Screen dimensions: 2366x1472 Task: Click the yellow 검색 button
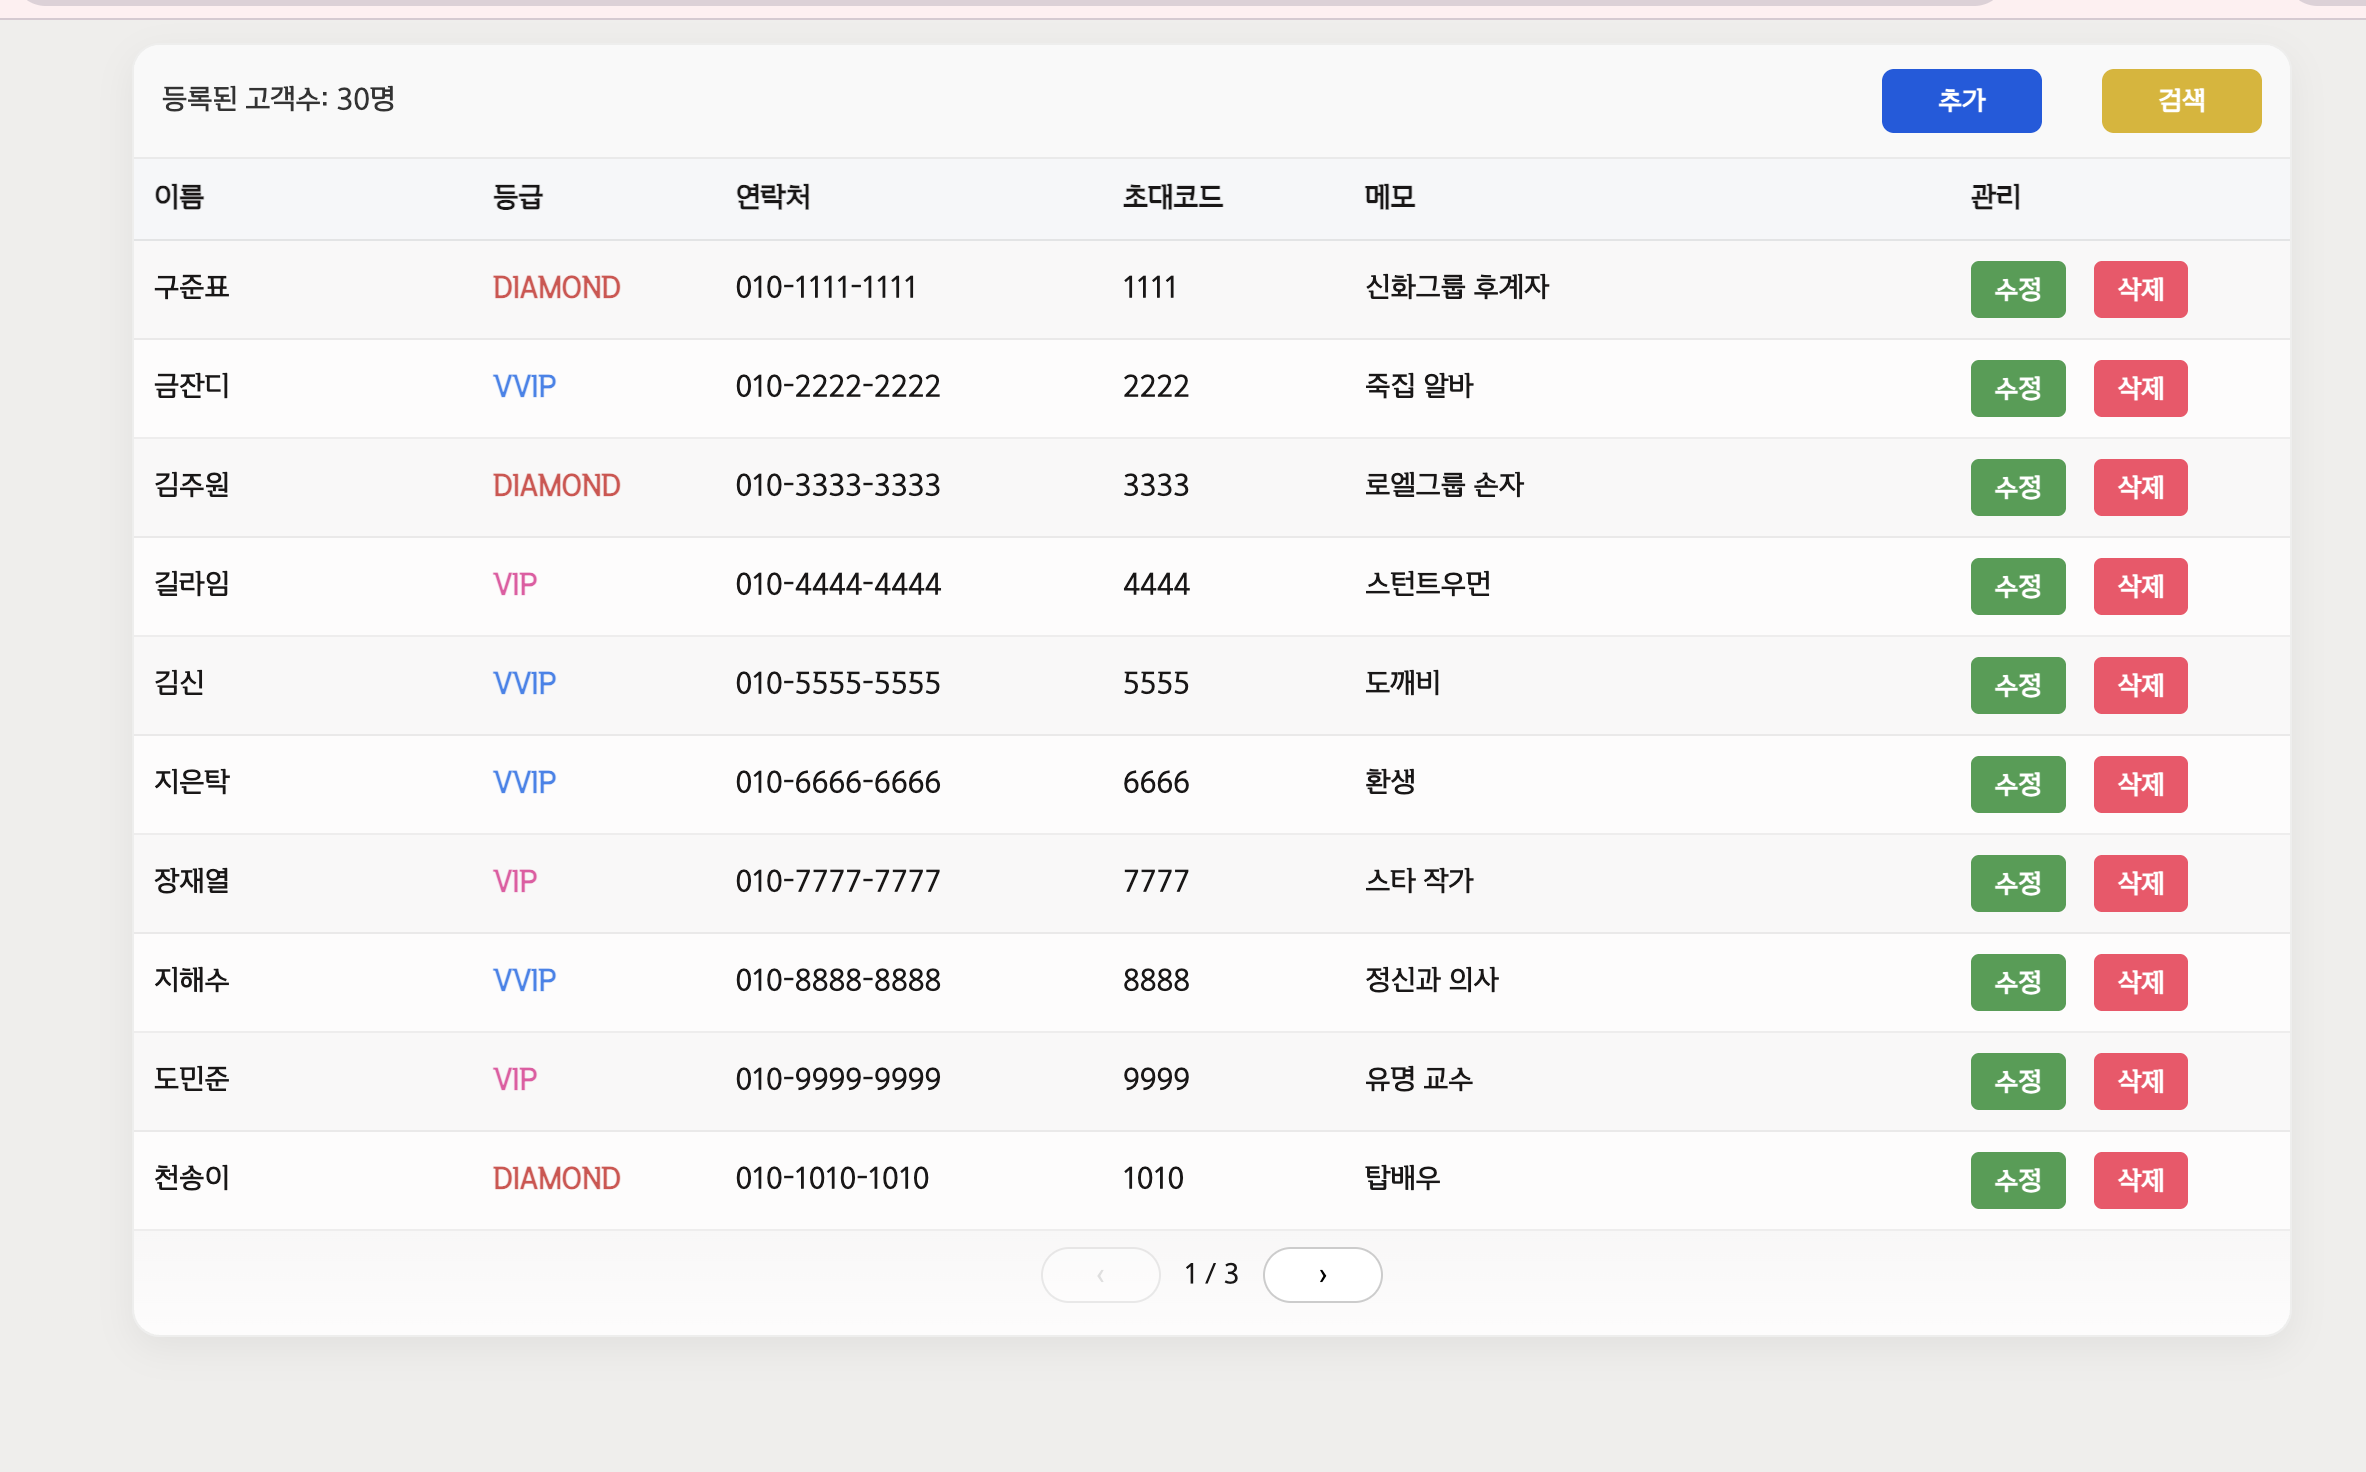[2180, 100]
